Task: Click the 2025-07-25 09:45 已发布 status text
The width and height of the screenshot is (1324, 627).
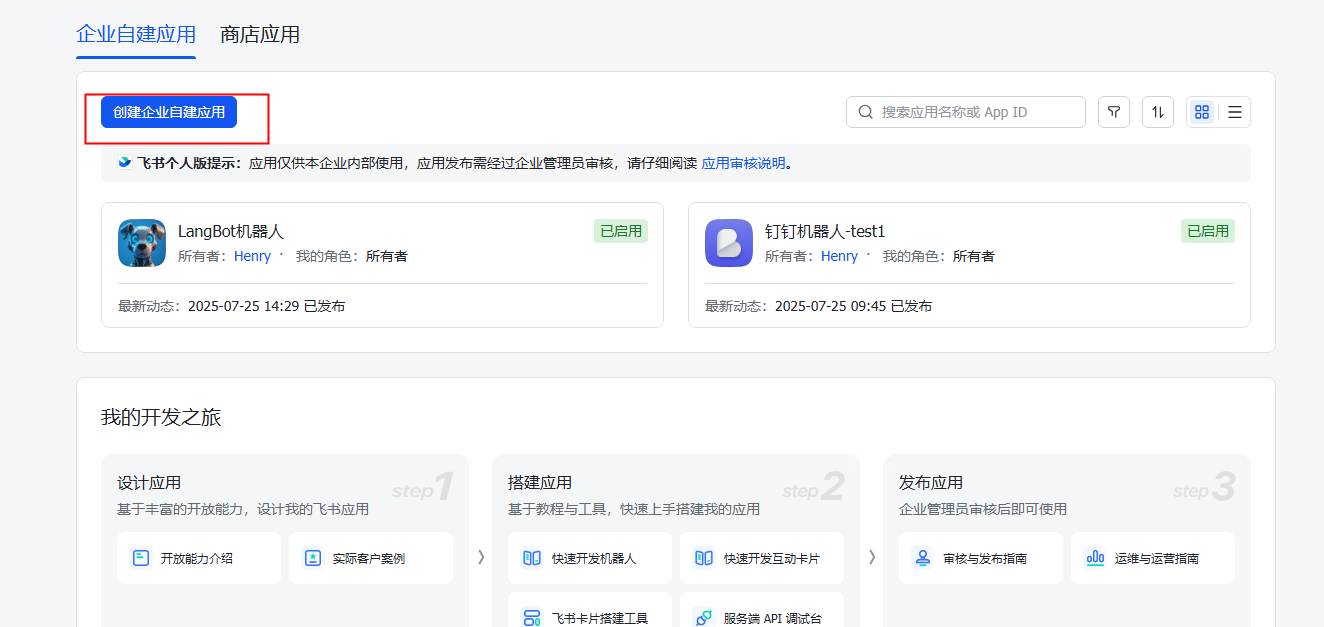Action: point(853,306)
